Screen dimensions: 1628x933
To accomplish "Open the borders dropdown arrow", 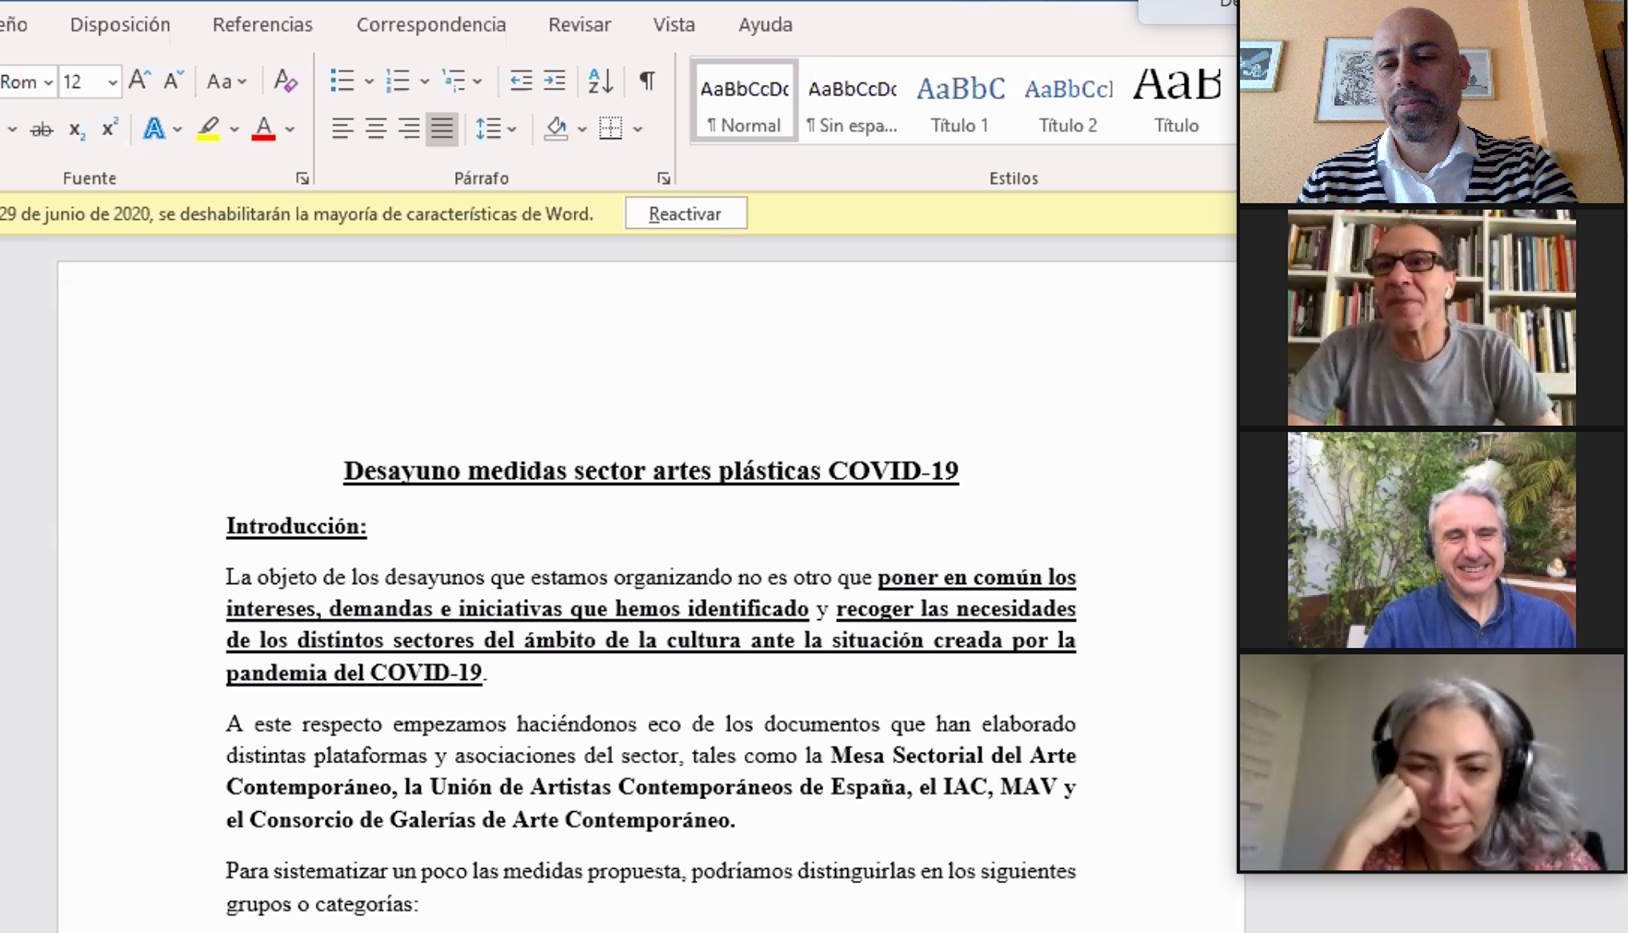I will pyautogui.click(x=637, y=129).
